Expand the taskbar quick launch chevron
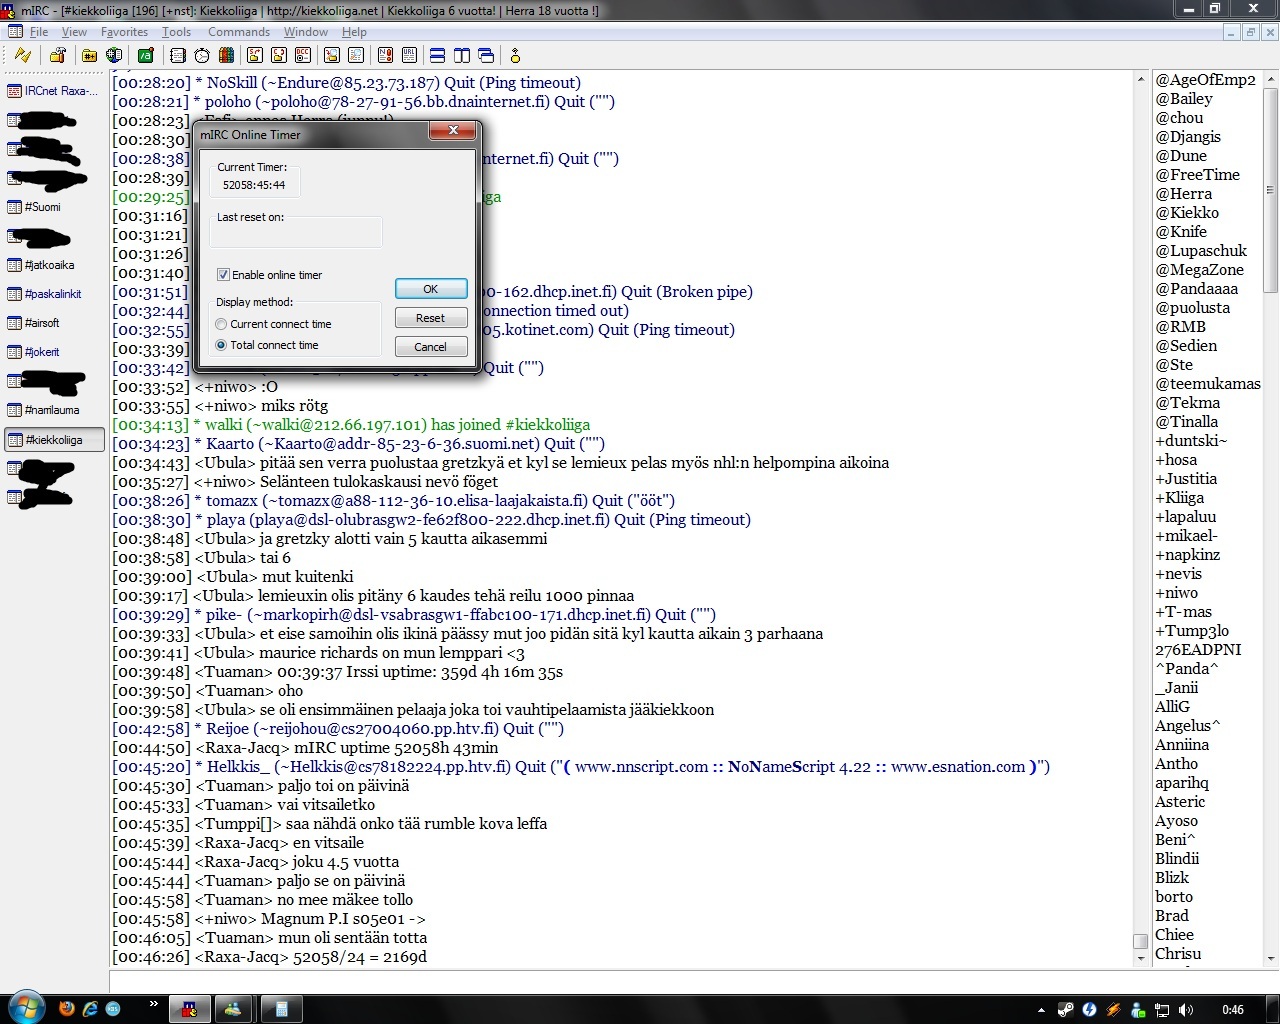 pos(153,1004)
